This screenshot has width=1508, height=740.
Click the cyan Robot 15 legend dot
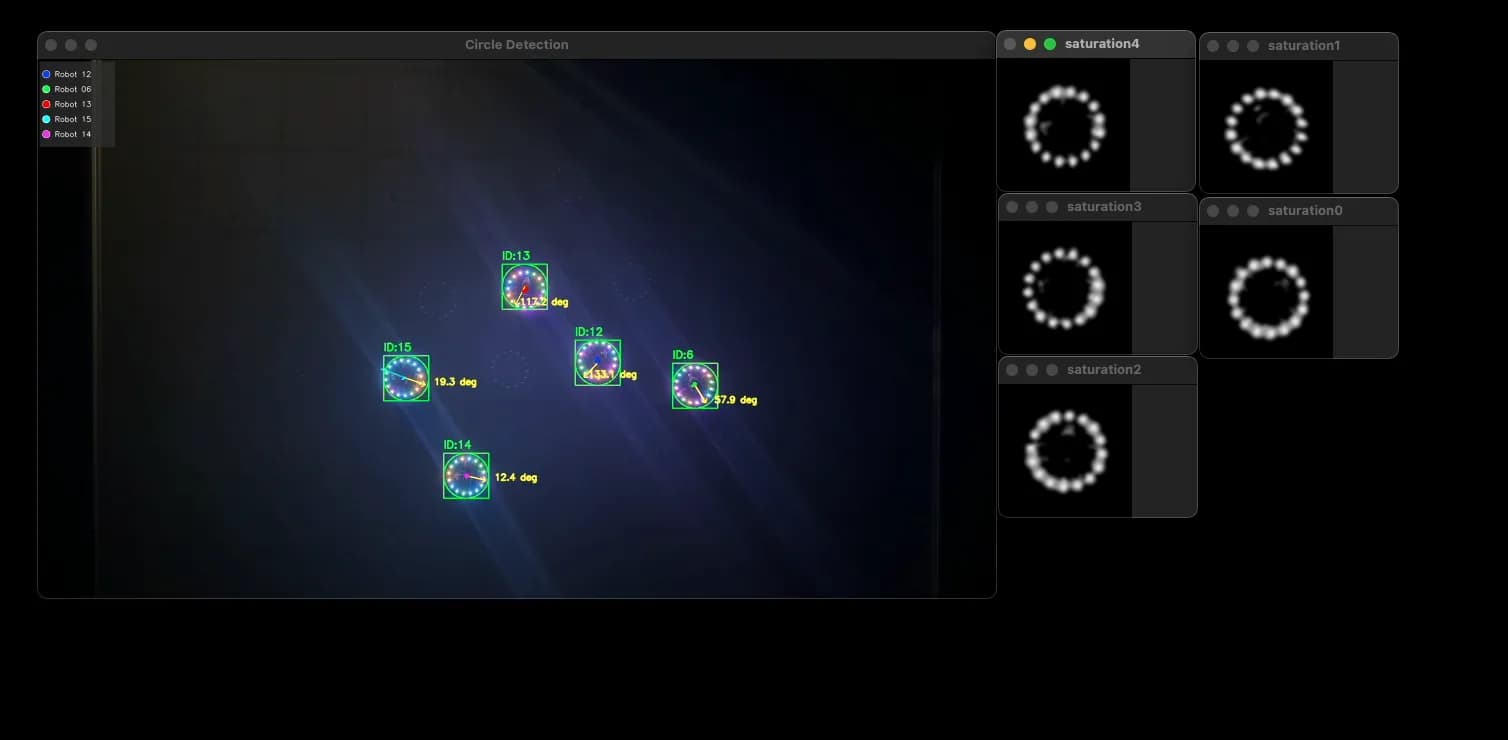(46, 119)
